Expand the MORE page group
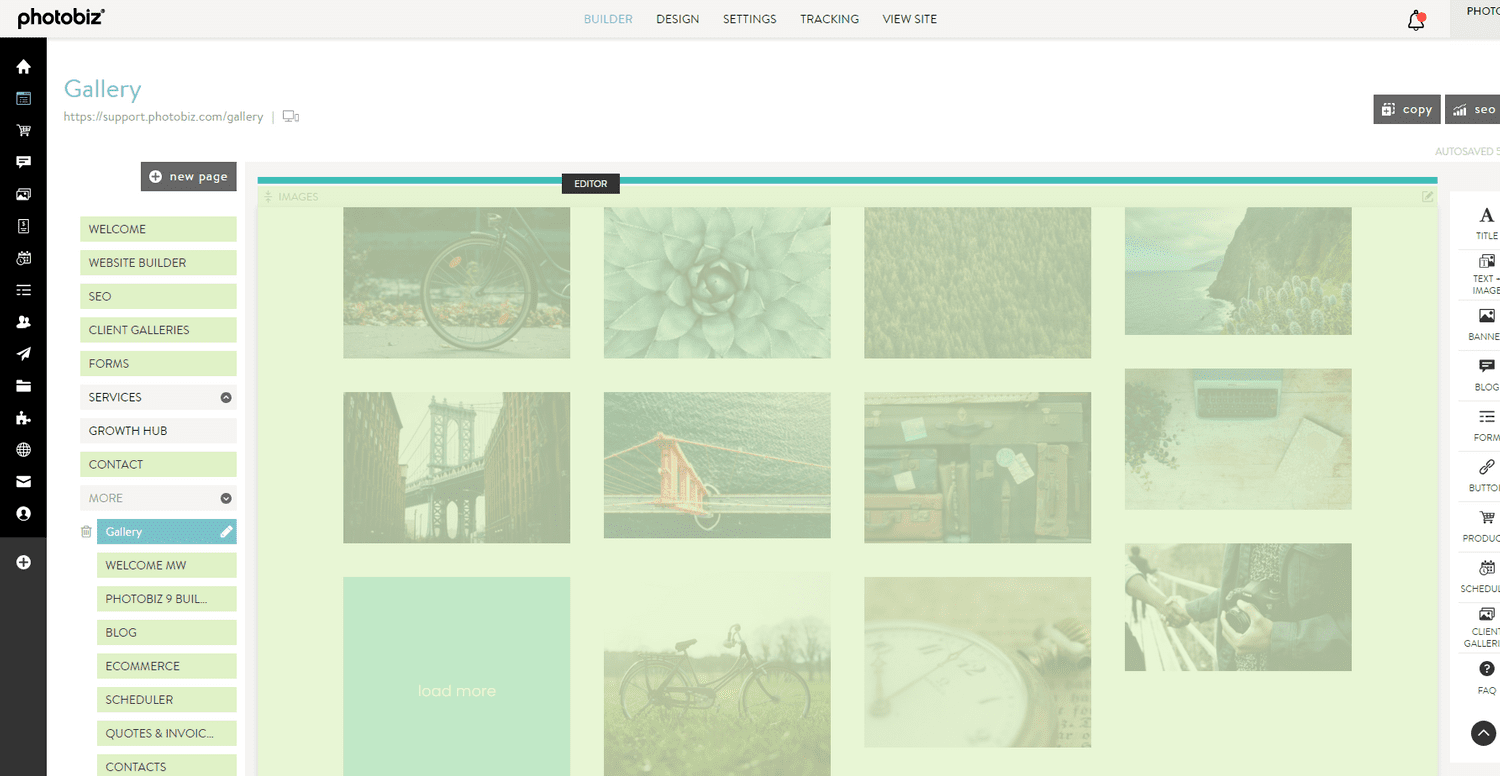 [225, 497]
